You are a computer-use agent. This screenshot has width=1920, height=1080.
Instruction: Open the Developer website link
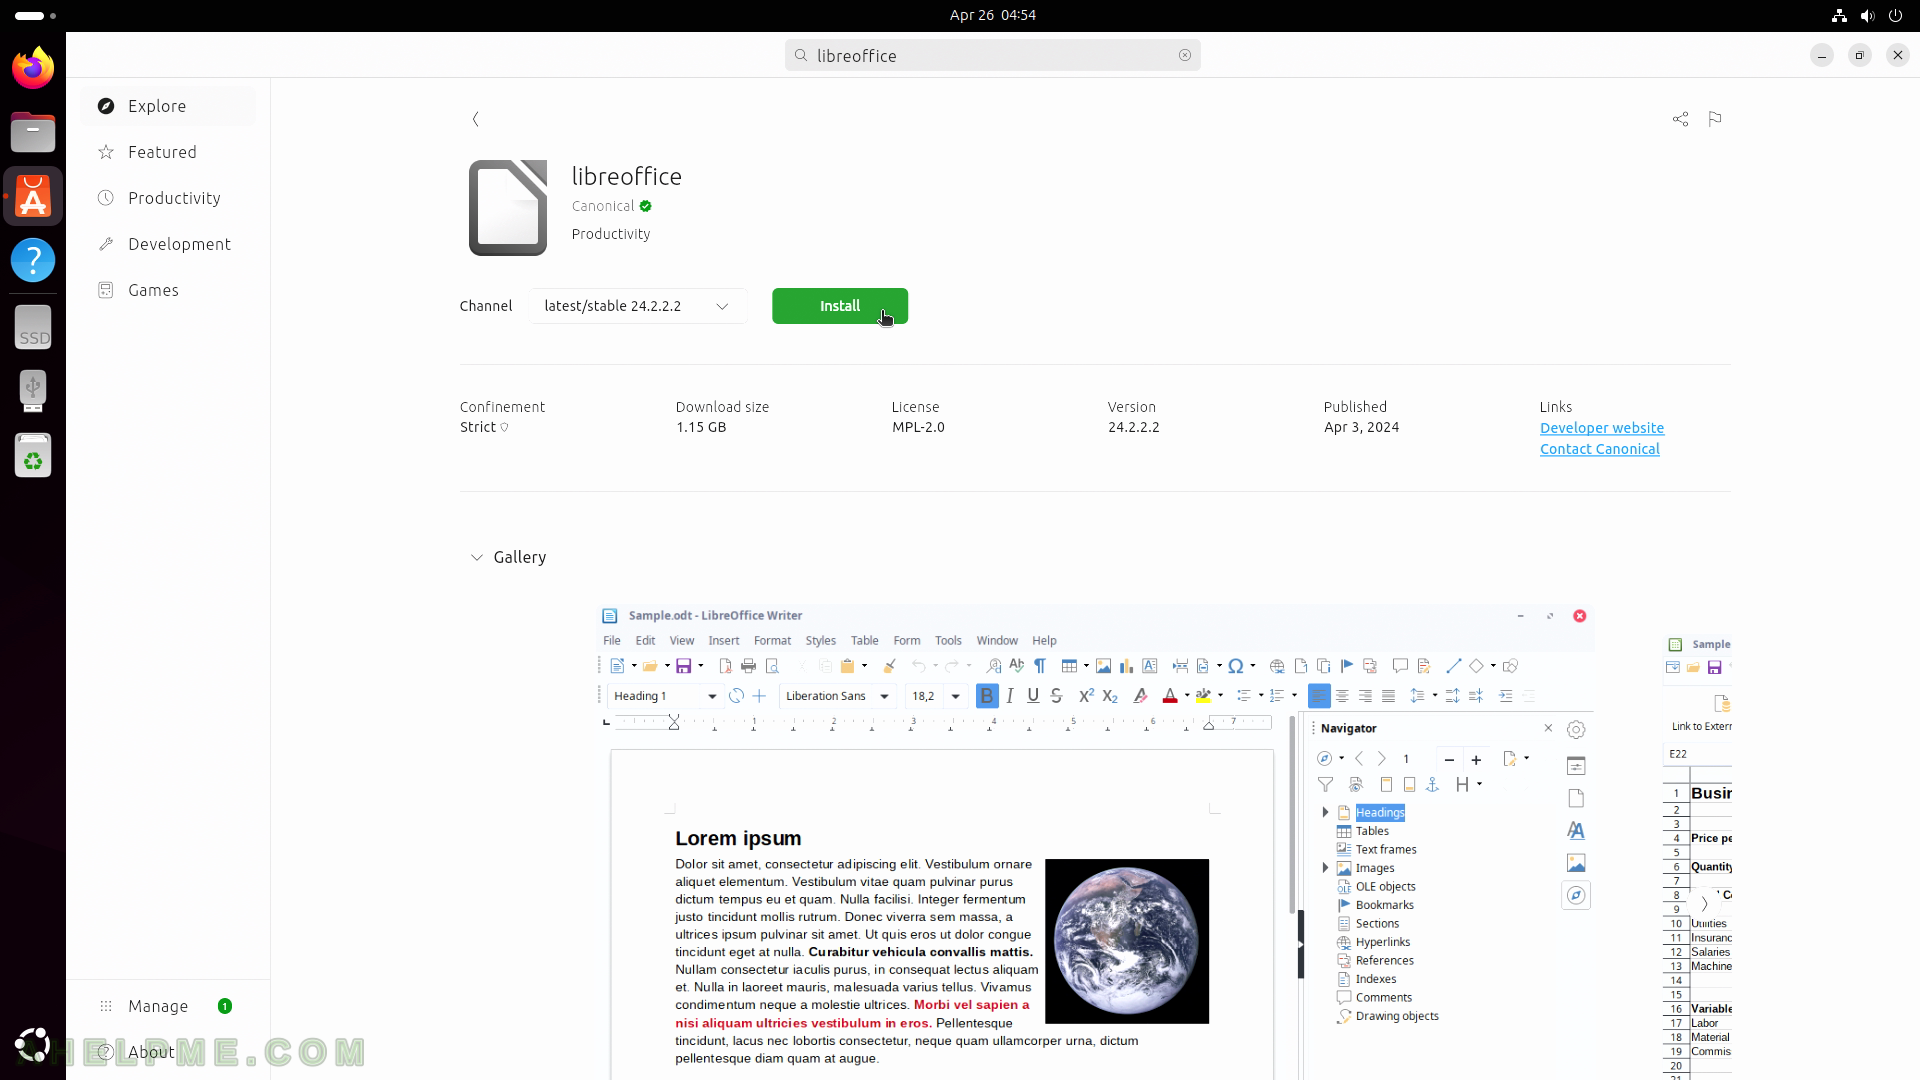(1602, 428)
